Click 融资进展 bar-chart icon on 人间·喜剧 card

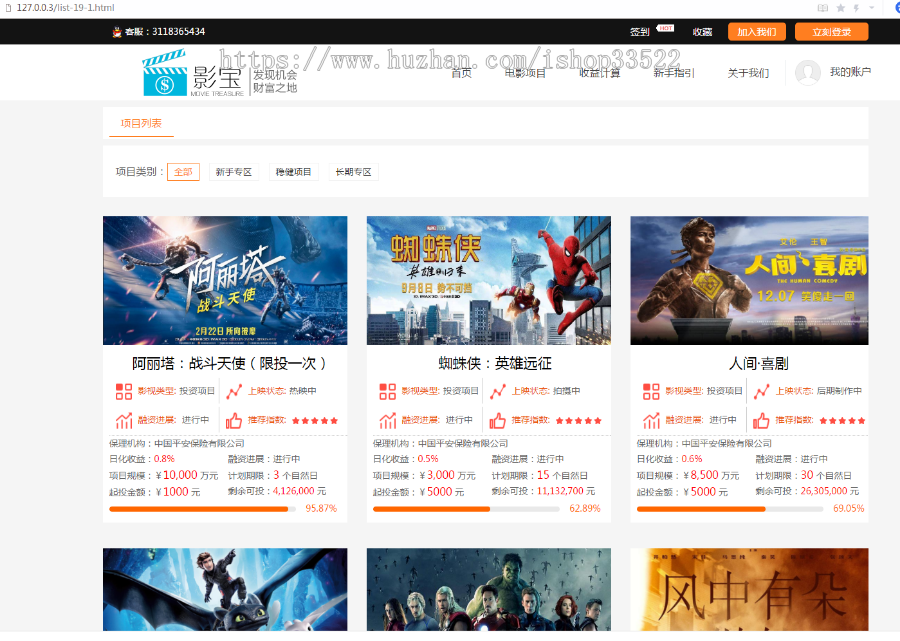coord(651,420)
